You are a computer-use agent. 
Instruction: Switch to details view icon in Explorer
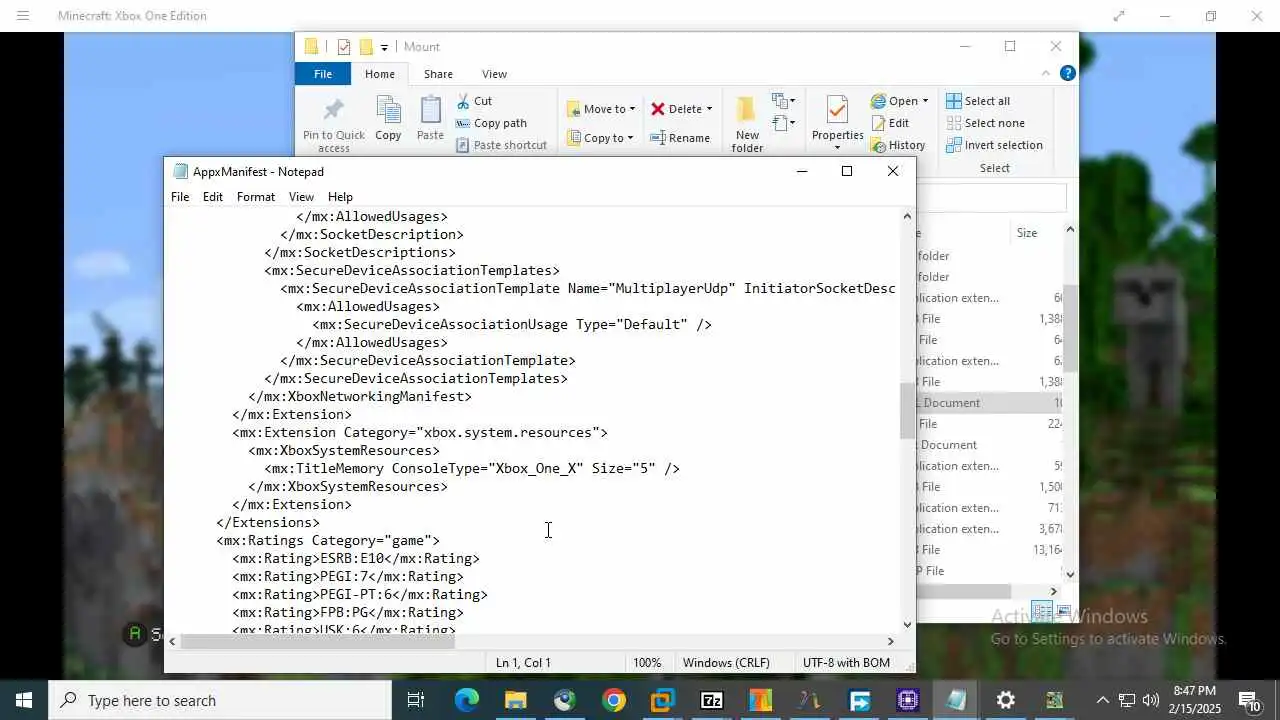[1042, 611]
